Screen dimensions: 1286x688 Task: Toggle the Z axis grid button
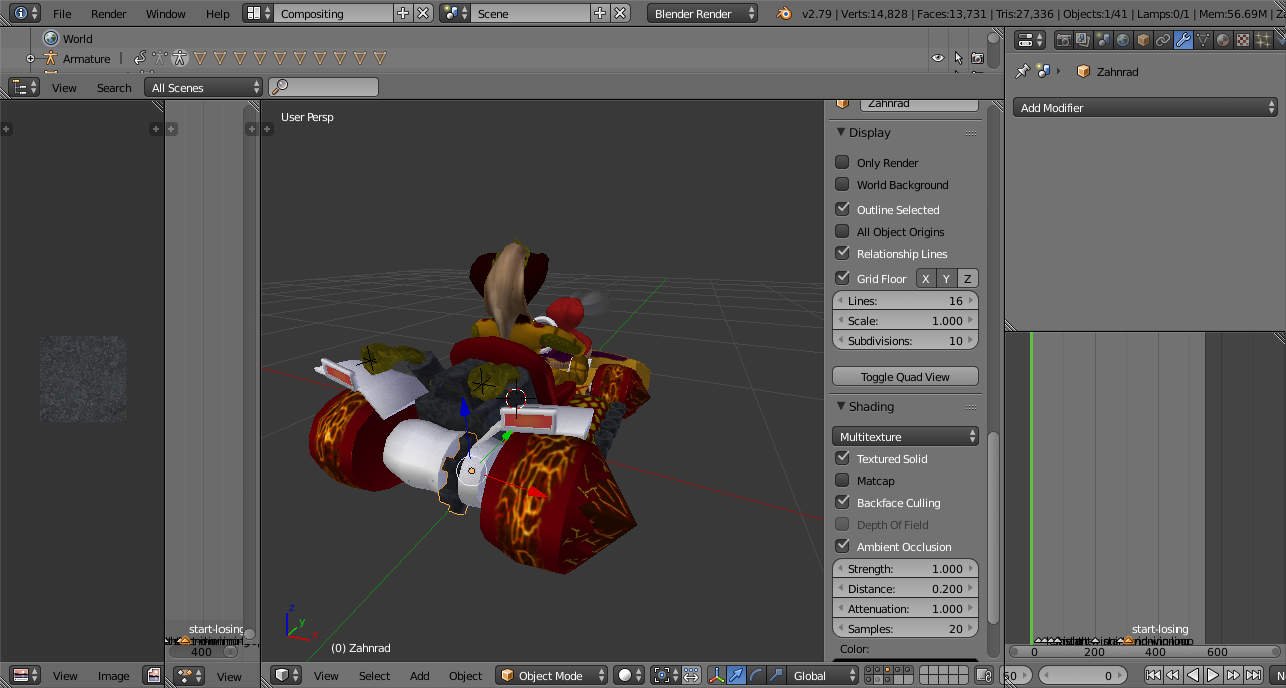tap(967, 279)
